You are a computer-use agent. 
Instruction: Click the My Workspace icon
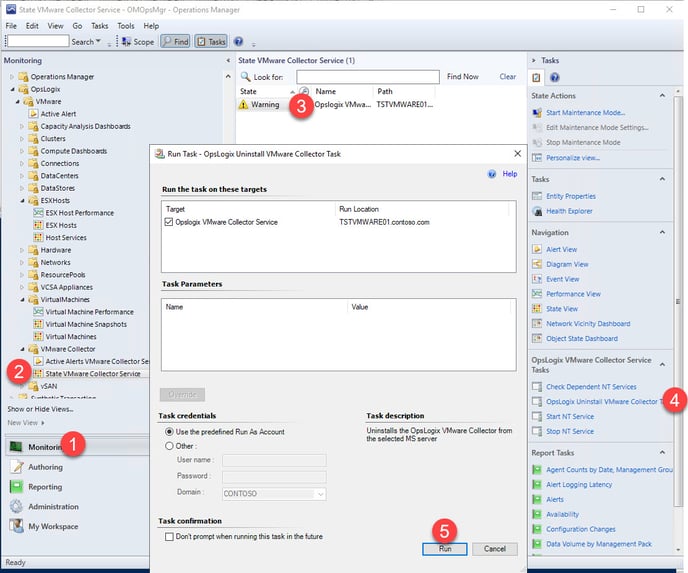click(17, 526)
